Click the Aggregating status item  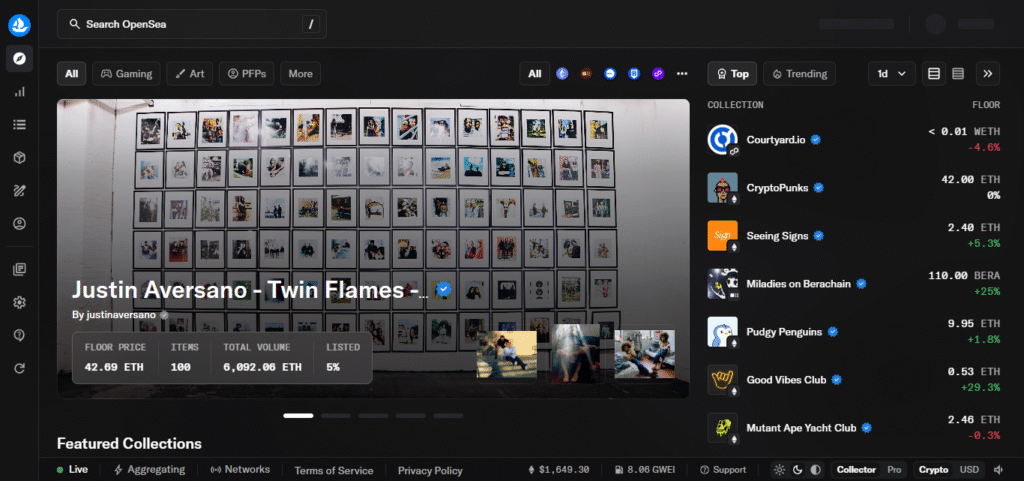pyautogui.click(x=150, y=469)
